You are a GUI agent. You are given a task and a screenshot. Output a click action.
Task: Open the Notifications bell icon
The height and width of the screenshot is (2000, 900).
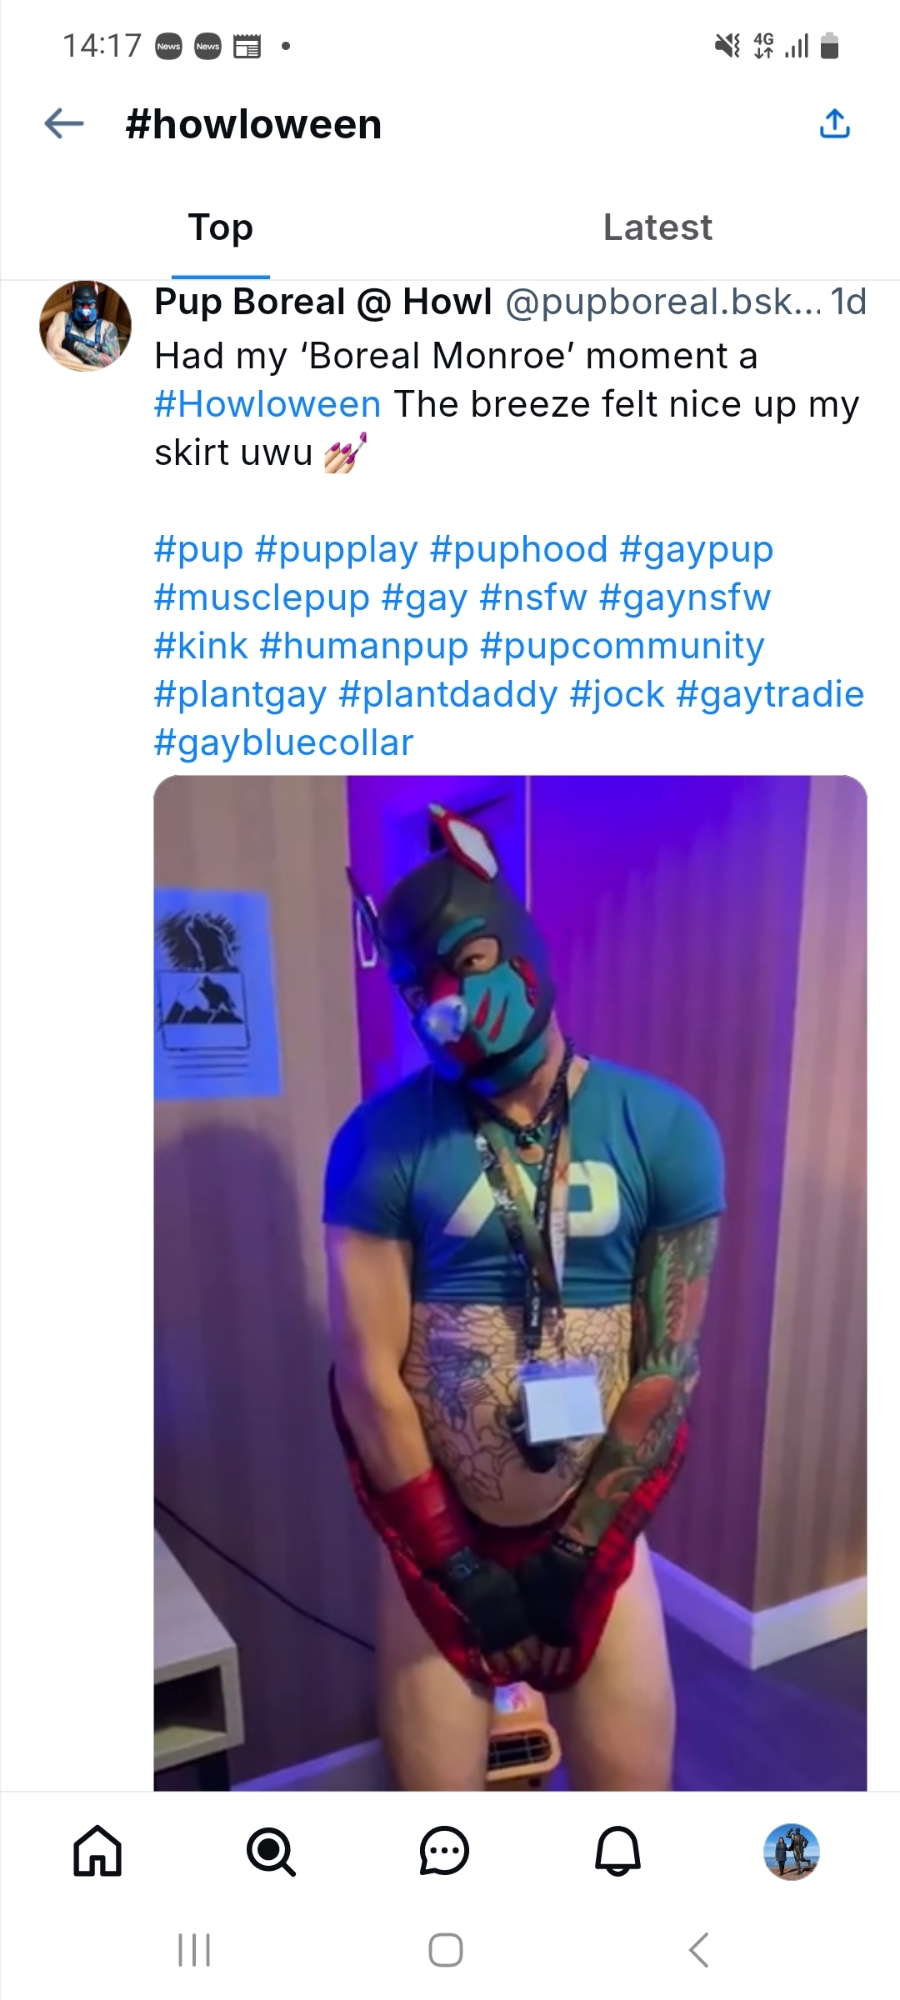(x=618, y=1851)
